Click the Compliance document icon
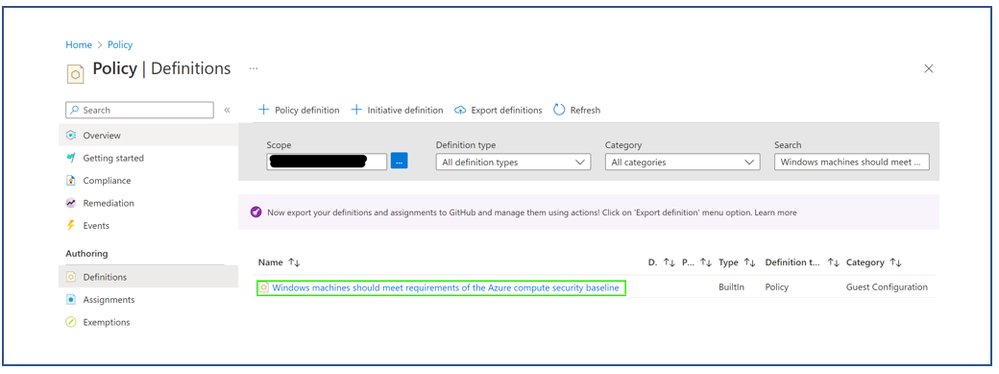 pyautogui.click(x=71, y=181)
